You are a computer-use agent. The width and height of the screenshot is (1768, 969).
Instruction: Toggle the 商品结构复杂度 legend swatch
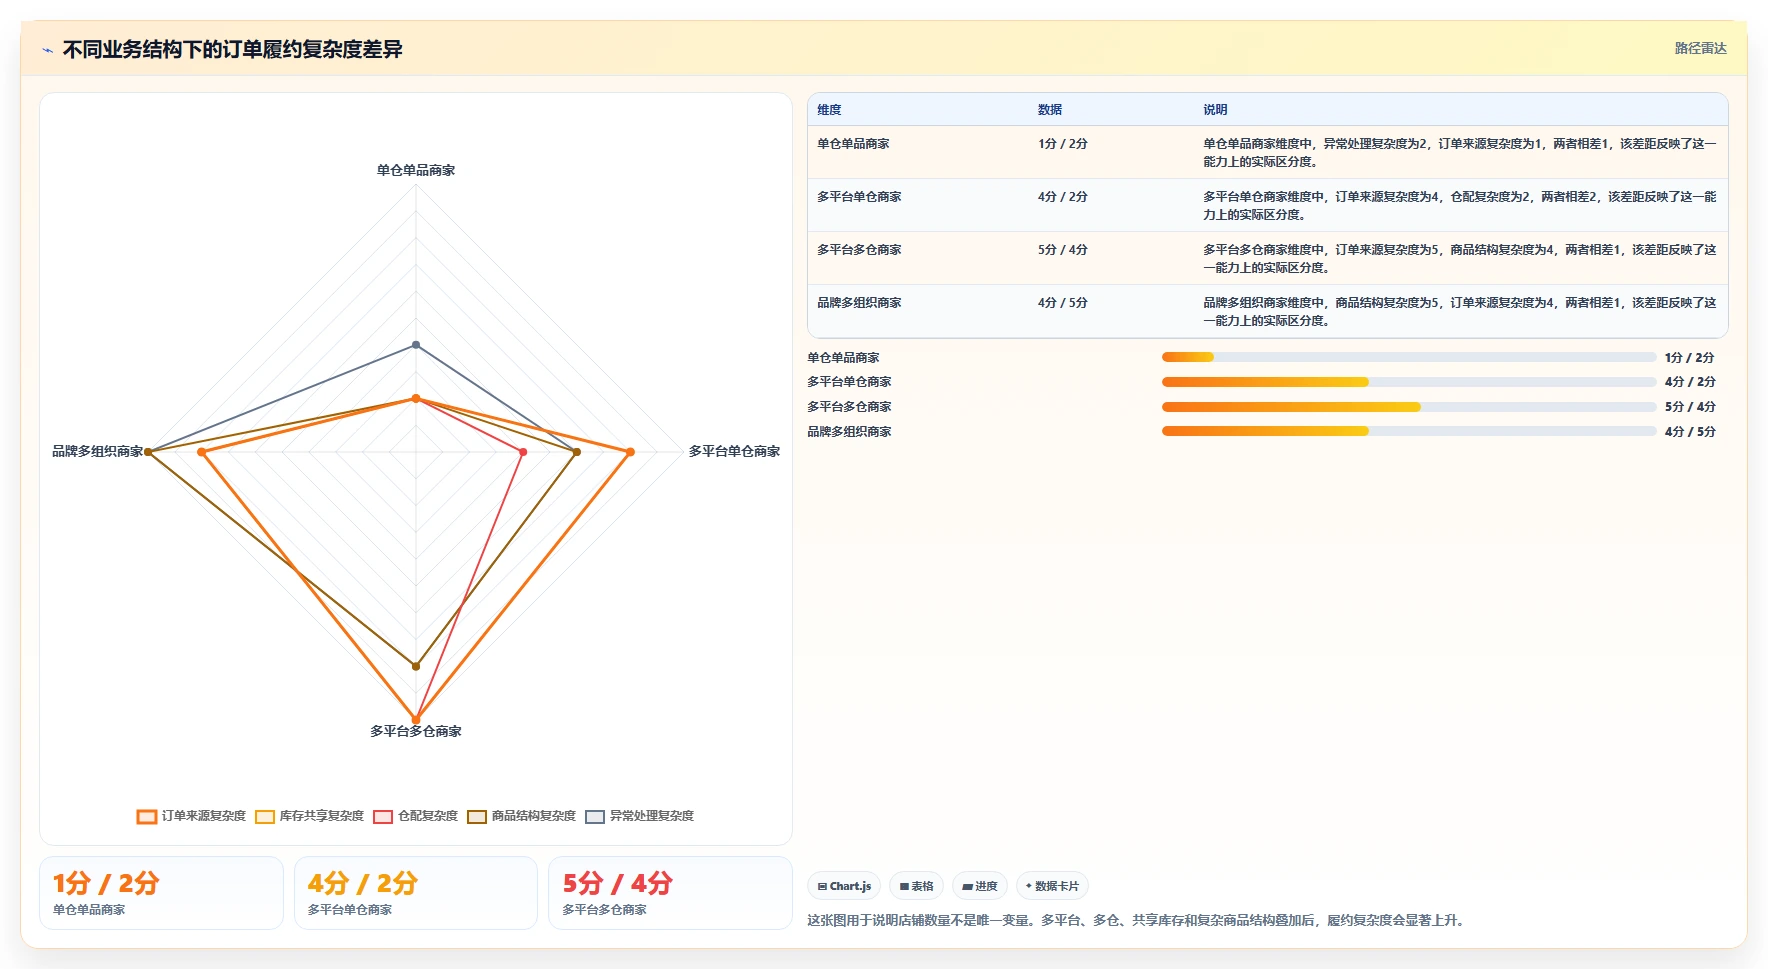tap(477, 816)
